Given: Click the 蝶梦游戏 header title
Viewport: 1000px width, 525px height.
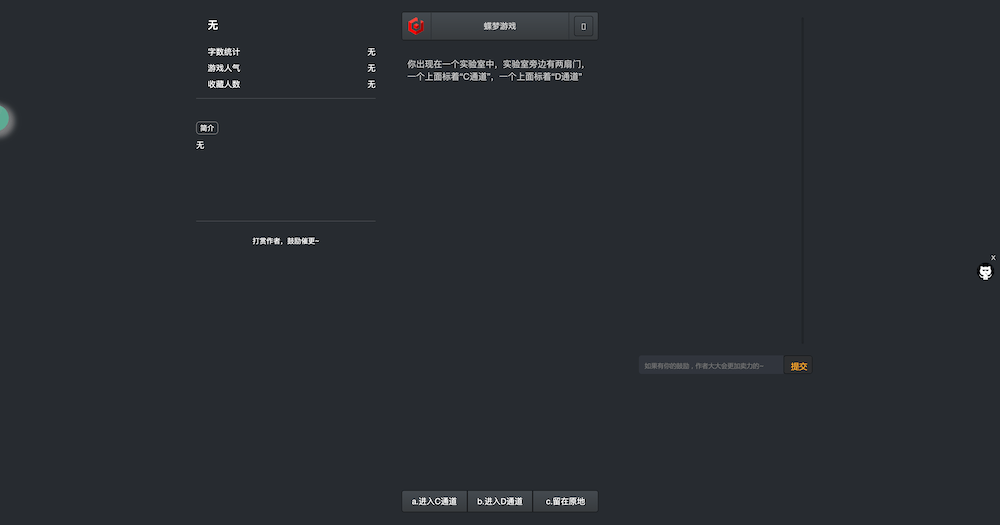Looking at the screenshot, I should pos(499,26).
